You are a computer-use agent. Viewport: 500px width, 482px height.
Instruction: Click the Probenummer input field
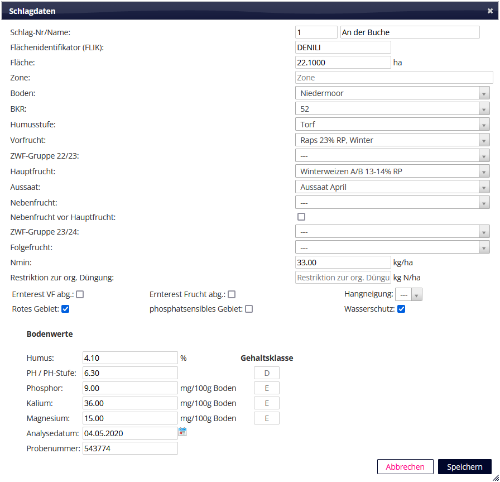[x=130, y=448]
